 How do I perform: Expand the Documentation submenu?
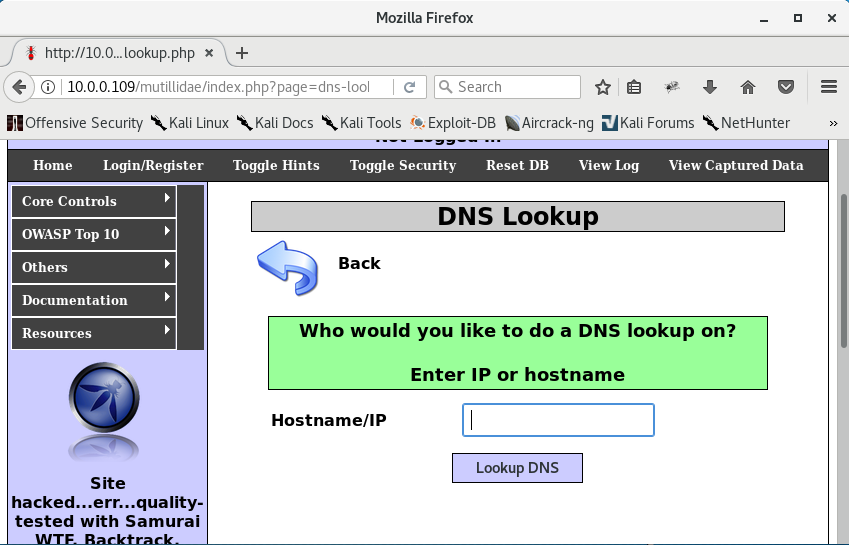pyautogui.click(x=94, y=300)
